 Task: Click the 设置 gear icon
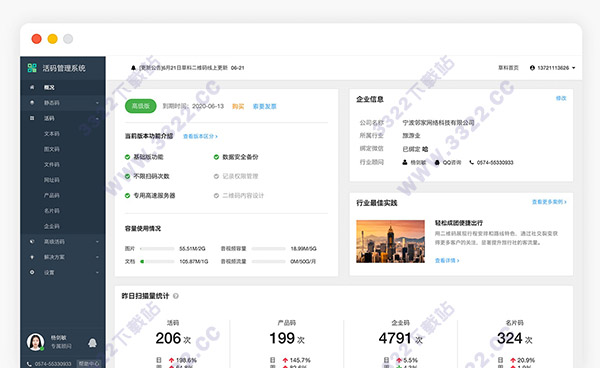[x=32, y=272]
